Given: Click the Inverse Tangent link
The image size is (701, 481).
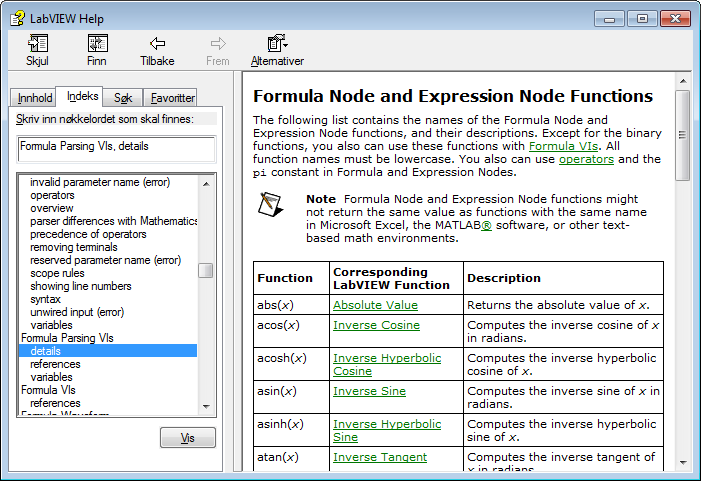Looking at the screenshot, I should click(379, 457).
